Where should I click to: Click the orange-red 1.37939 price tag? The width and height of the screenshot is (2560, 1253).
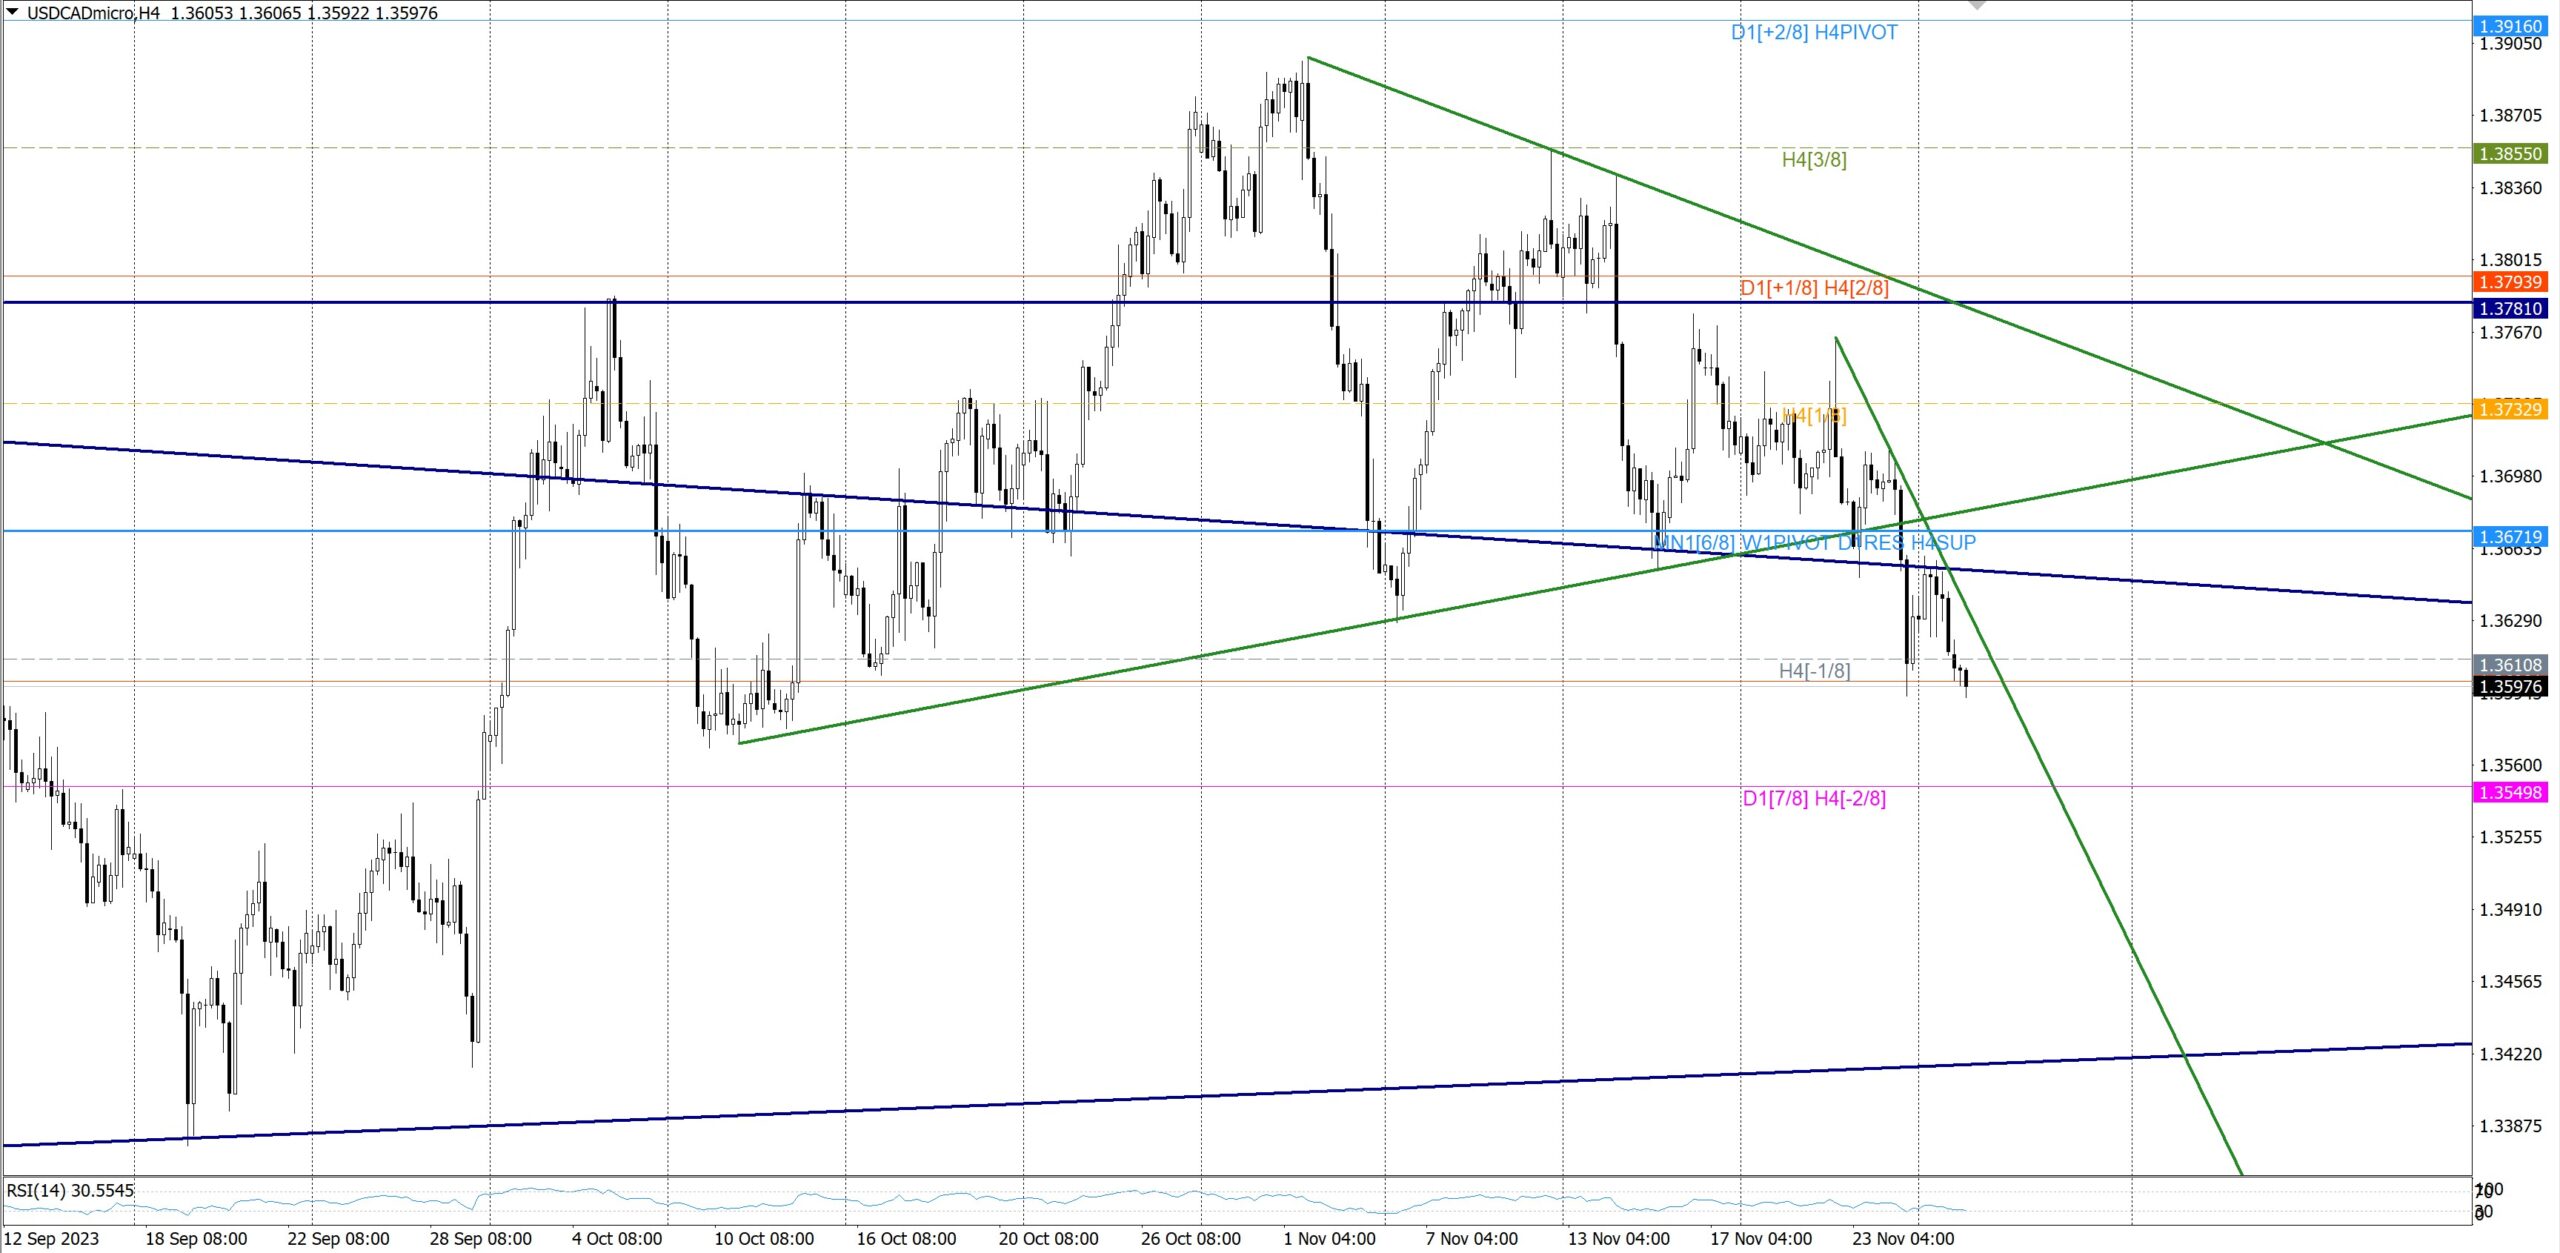(x=2510, y=282)
